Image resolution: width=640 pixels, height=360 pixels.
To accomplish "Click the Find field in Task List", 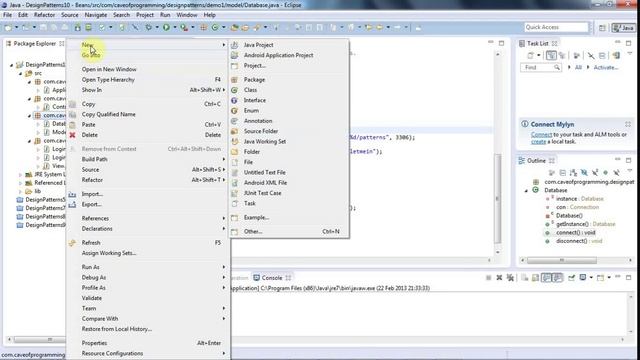I will 541,67.
